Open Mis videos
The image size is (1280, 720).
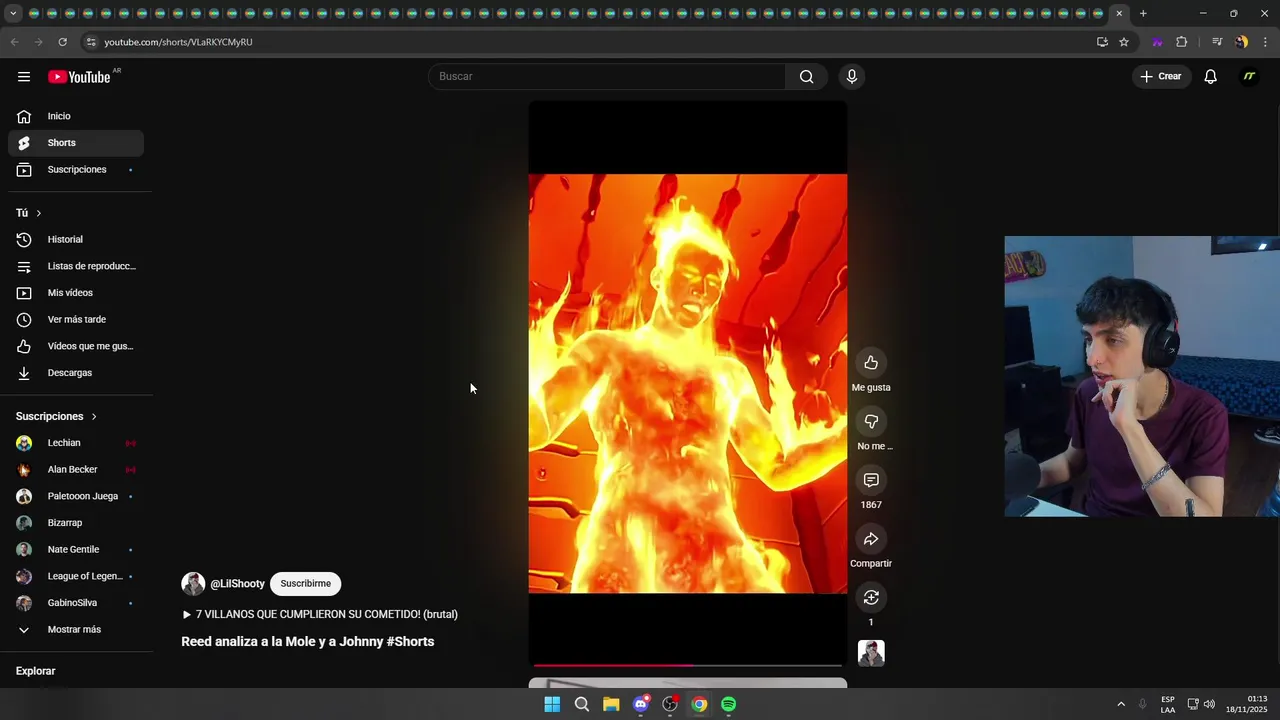[76, 293]
